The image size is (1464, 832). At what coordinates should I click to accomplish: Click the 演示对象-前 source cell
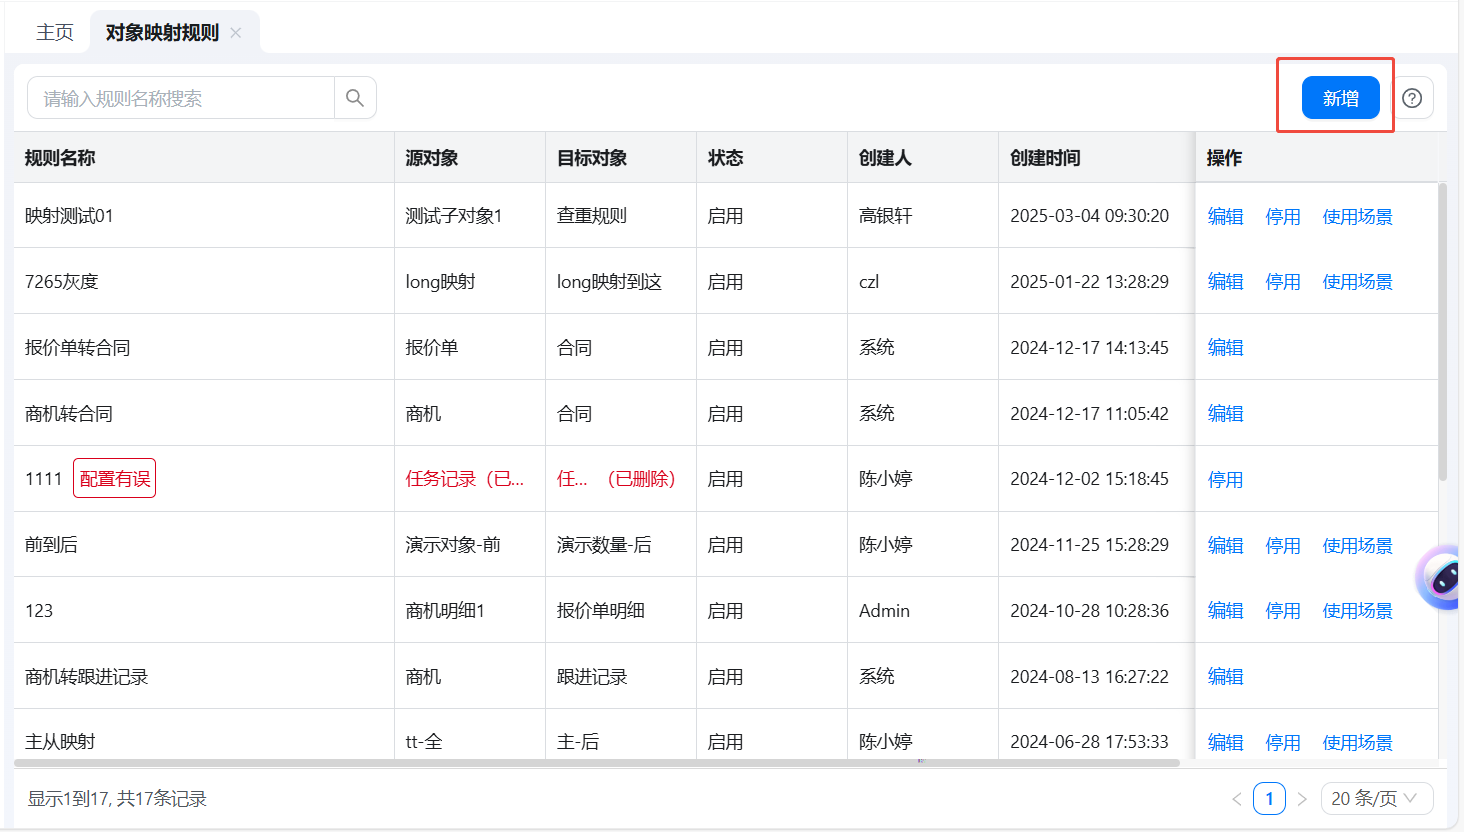[x=470, y=545]
